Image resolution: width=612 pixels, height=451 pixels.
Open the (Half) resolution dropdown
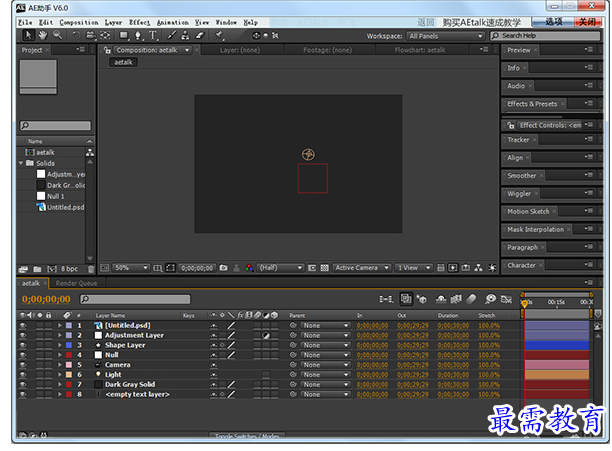click(281, 268)
